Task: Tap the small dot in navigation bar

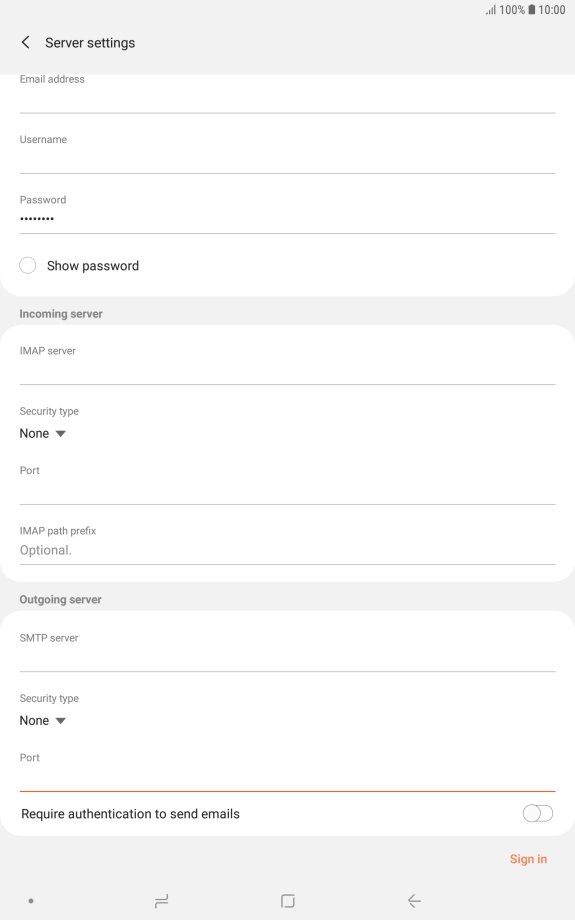Action: pos(31,901)
